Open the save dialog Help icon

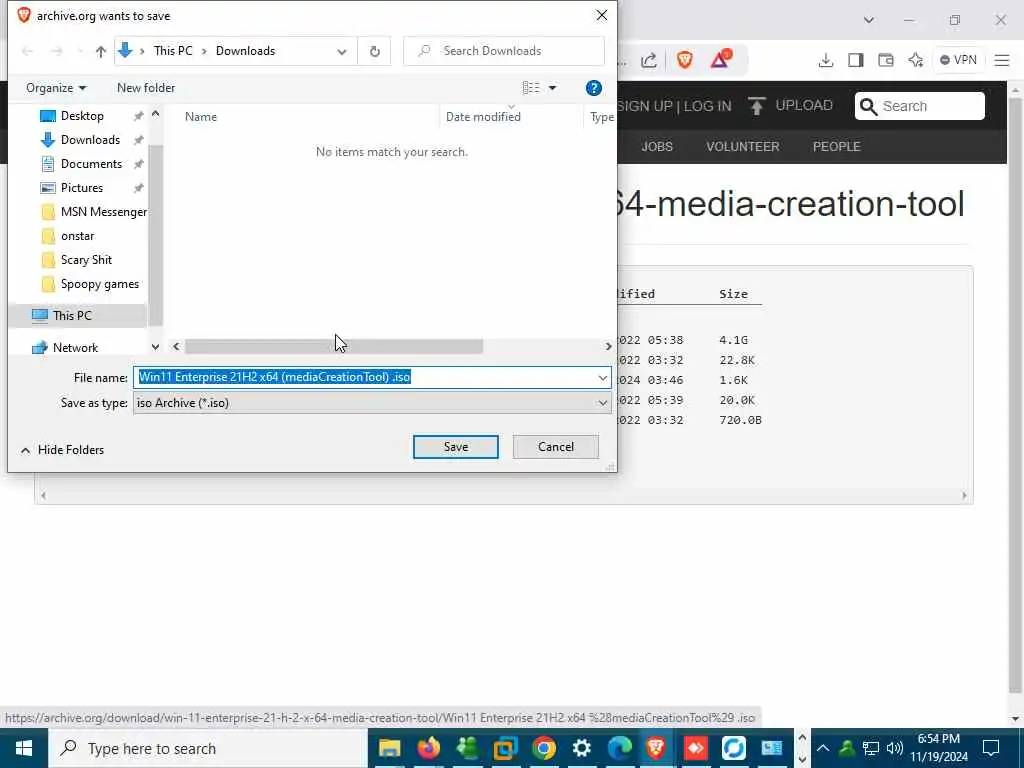point(594,88)
